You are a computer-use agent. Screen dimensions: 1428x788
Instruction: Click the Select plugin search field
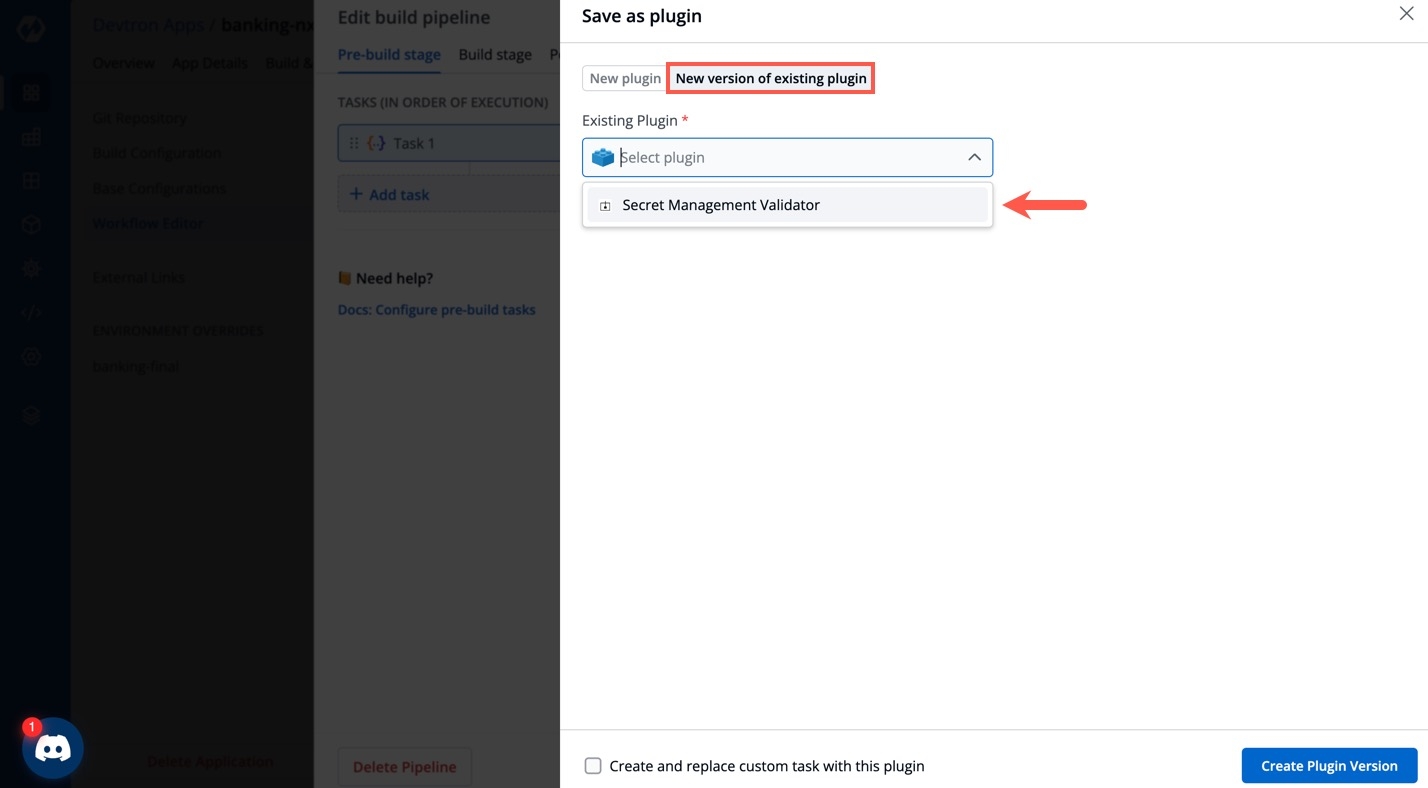[780, 158]
